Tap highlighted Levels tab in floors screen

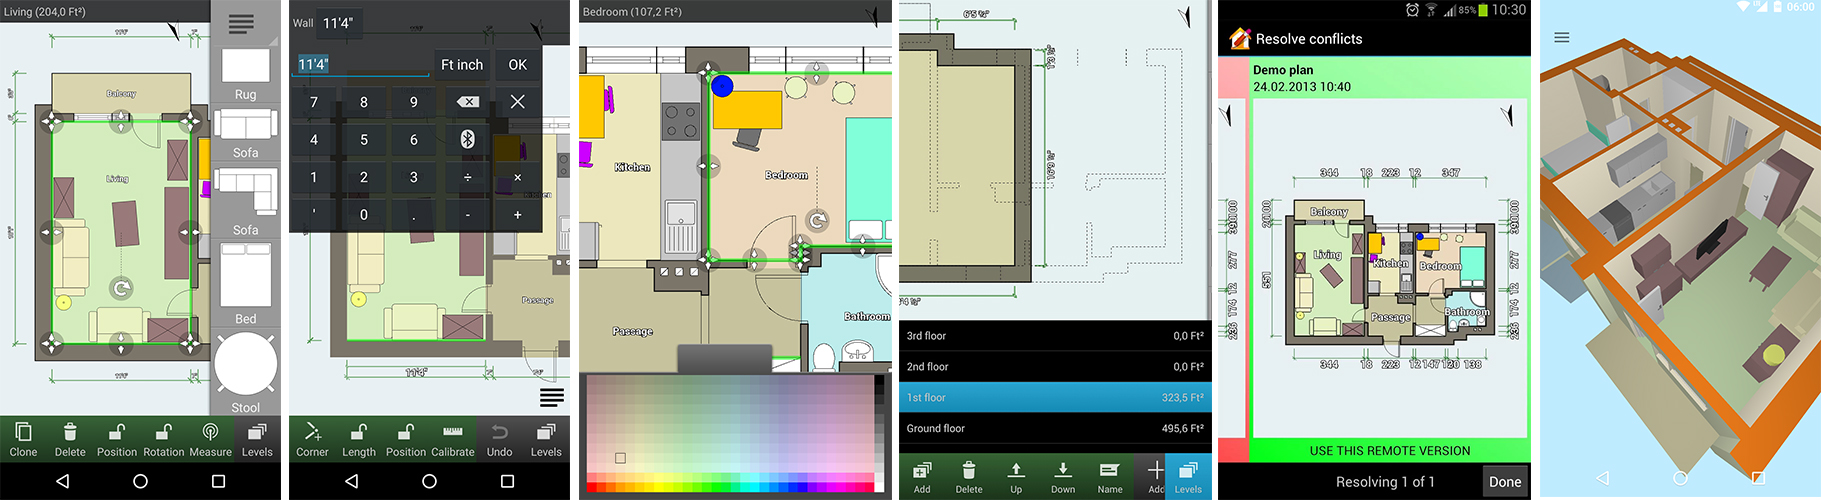pyautogui.click(x=1188, y=476)
